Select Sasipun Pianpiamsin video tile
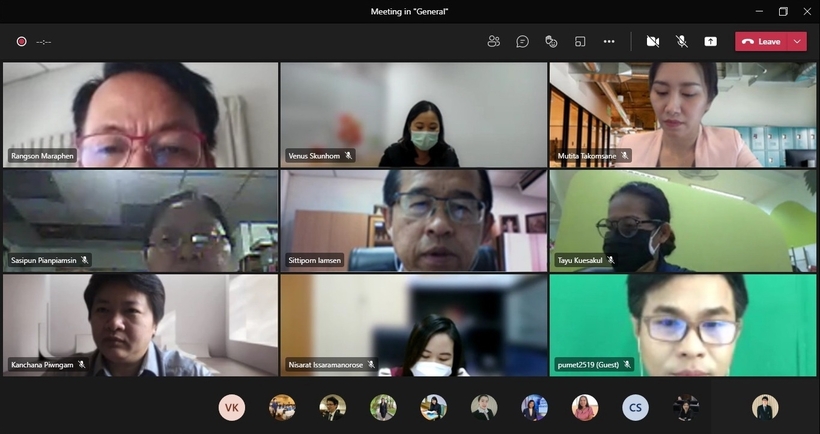Image resolution: width=820 pixels, height=434 pixels. (x=140, y=221)
